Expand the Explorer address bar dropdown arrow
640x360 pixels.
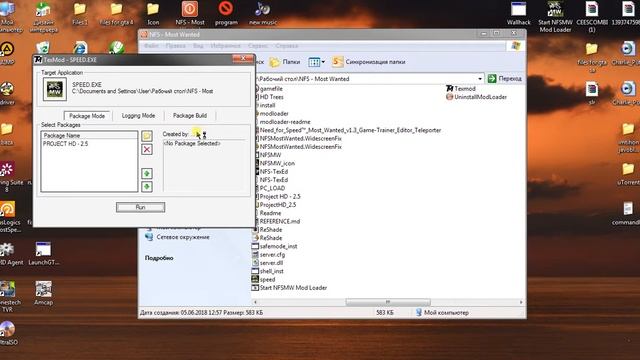coord(480,78)
